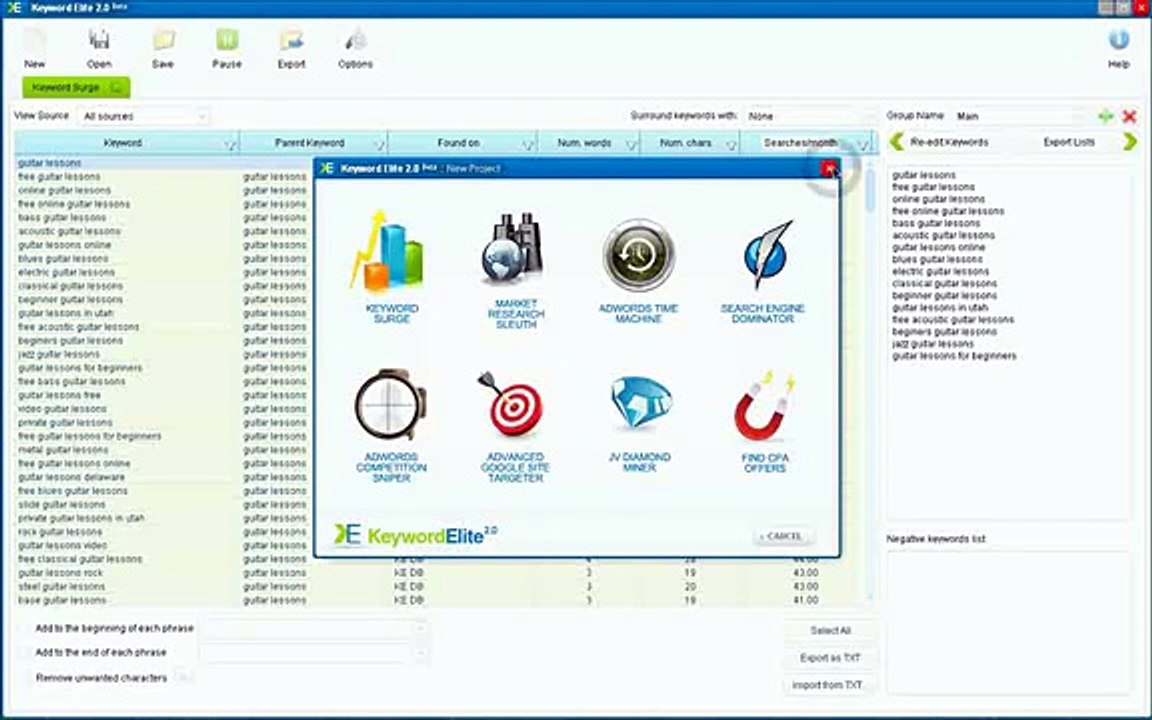
Task: Open the Searches/month column filter arrow
Action: 863,144
